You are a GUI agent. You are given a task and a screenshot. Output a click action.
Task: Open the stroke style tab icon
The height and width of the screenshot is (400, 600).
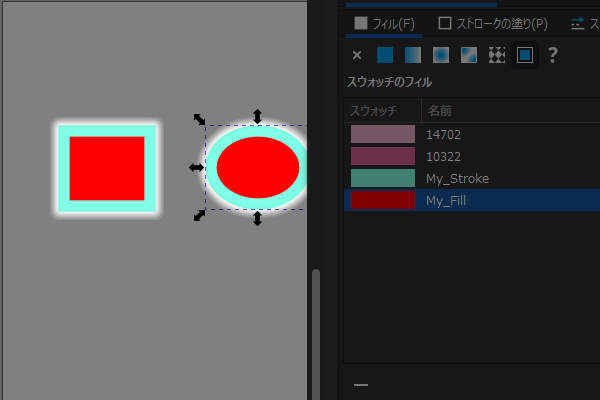[x=577, y=24]
